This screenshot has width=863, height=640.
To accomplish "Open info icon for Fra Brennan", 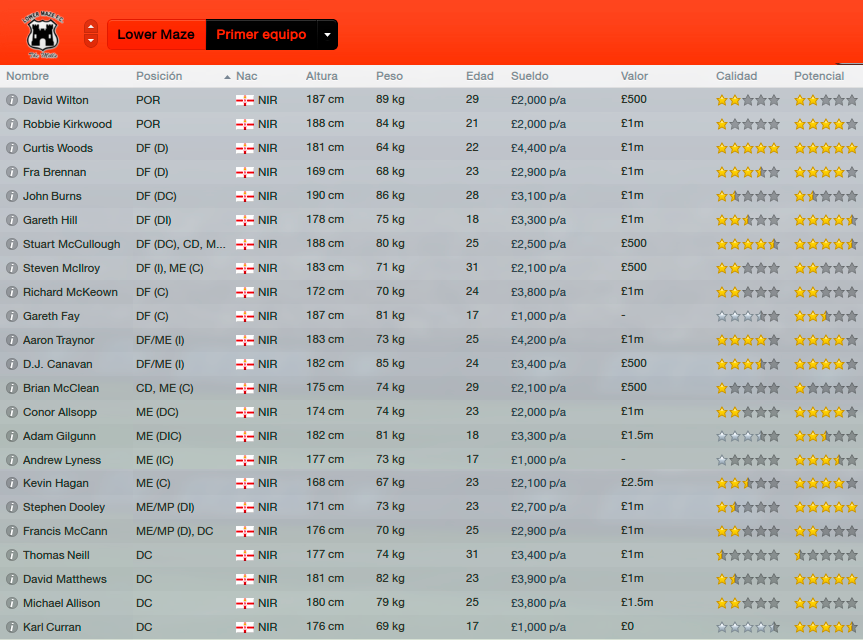I will pos(12,172).
